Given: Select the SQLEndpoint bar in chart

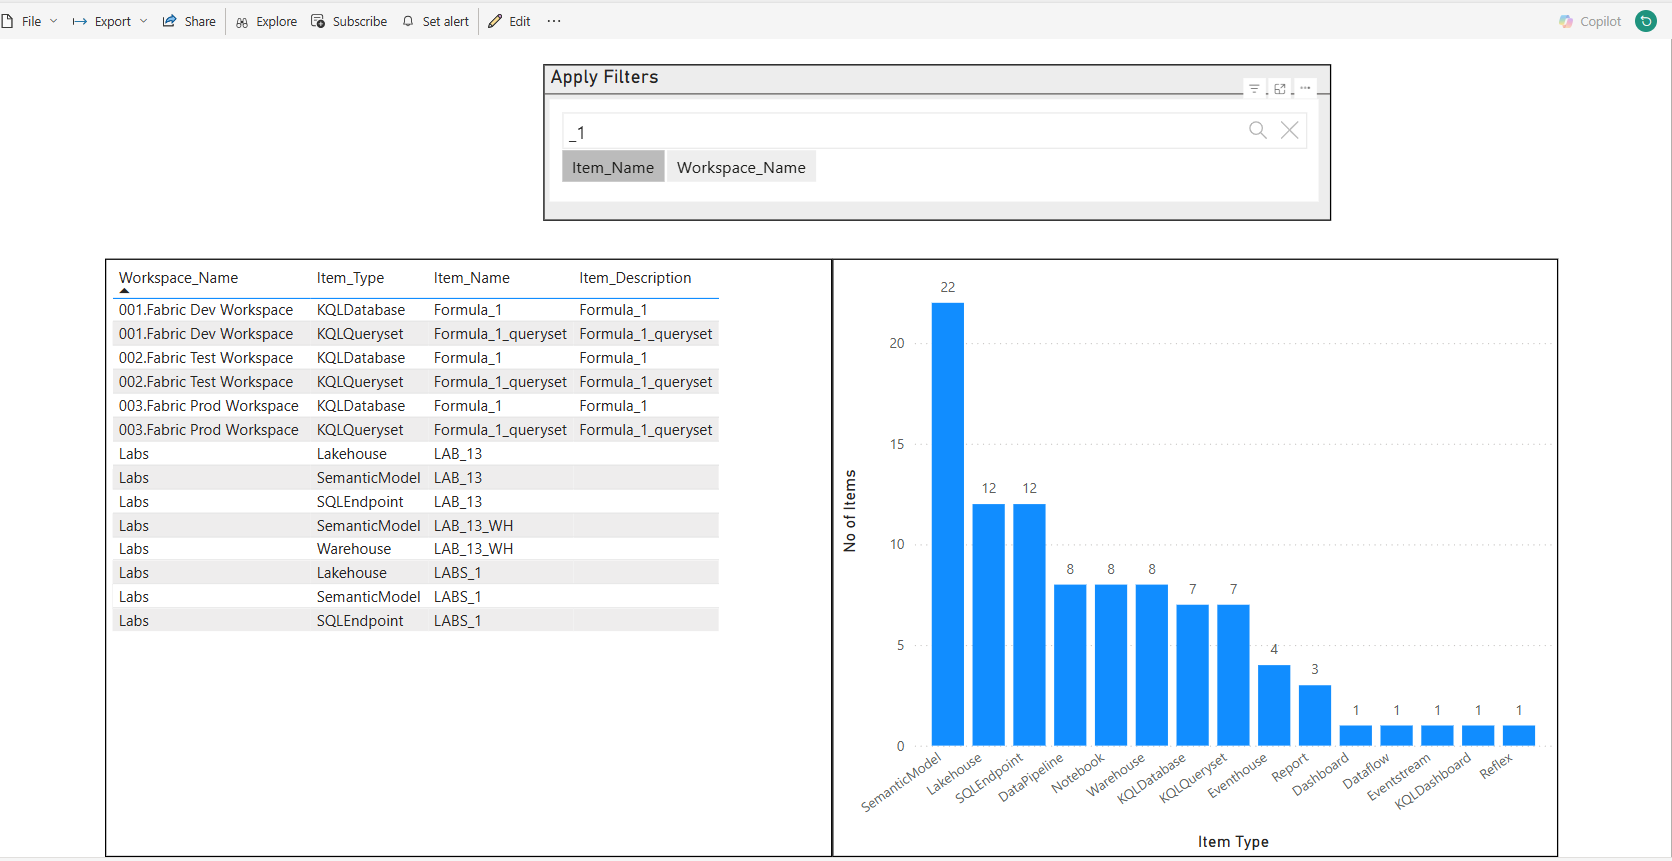Looking at the screenshot, I should [x=1029, y=625].
